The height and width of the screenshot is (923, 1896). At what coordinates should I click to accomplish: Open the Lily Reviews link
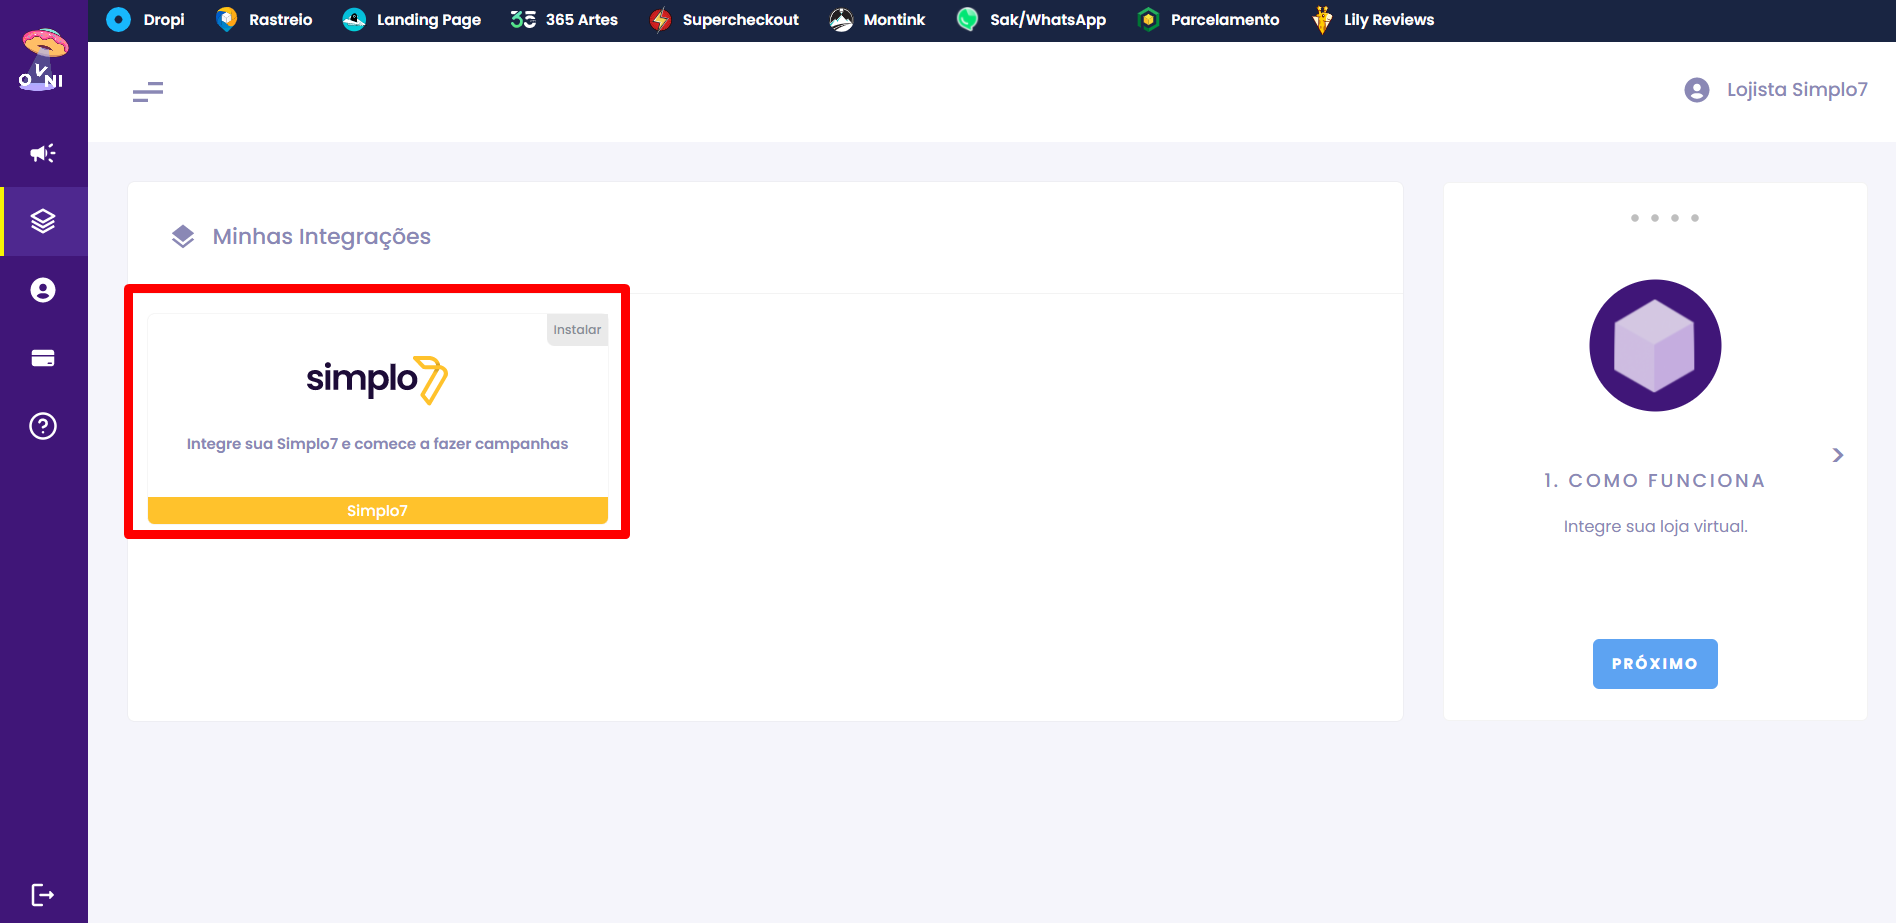1373,20
